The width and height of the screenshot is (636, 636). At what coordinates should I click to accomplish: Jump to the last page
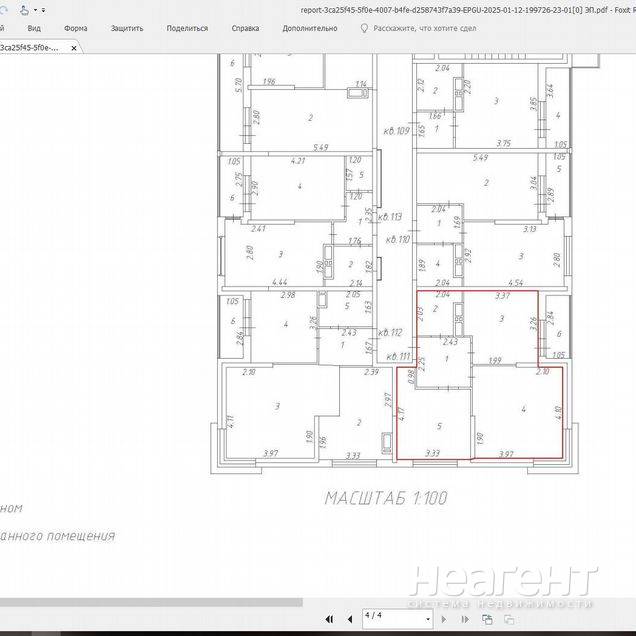click(464, 620)
